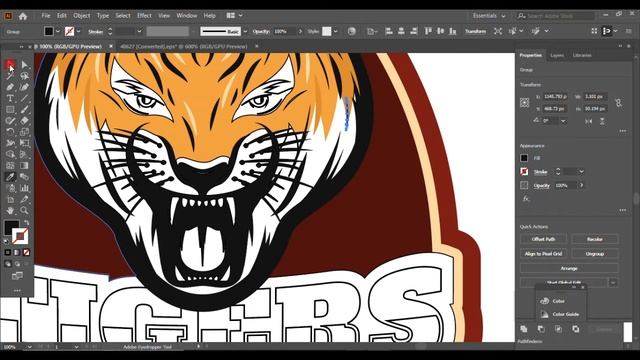
Task: Click the Arrange button
Action: [569, 268]
